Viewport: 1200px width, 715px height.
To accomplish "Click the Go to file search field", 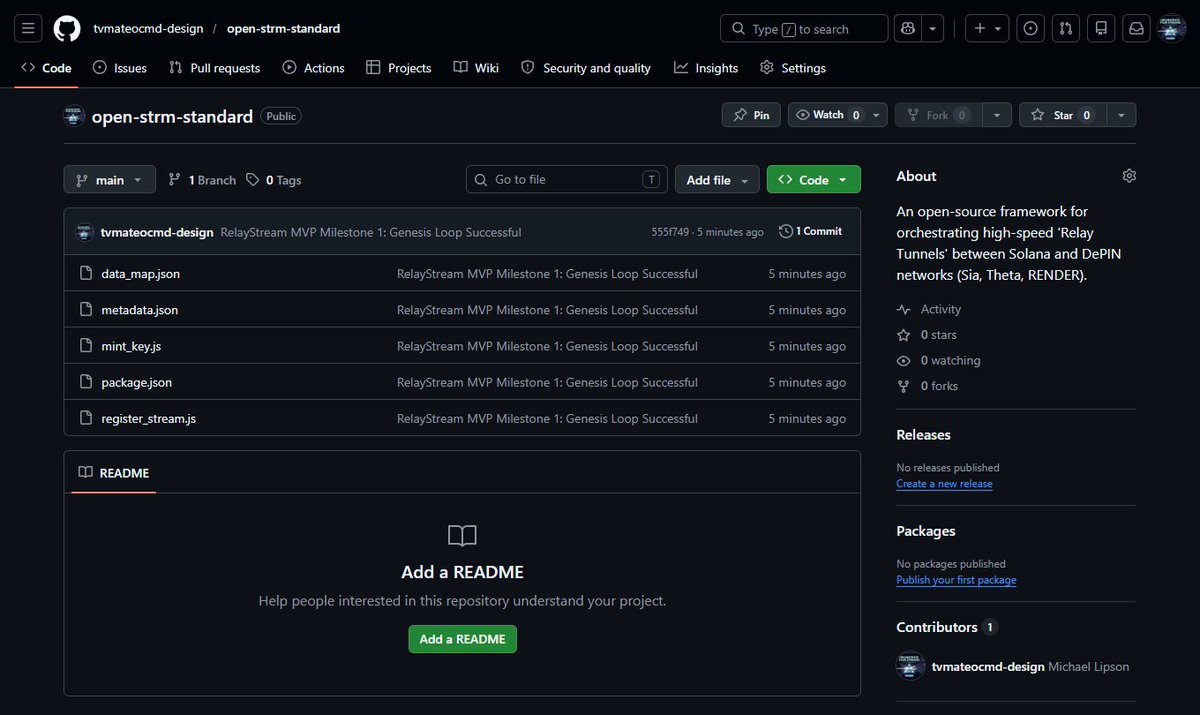I will (567, 180).
